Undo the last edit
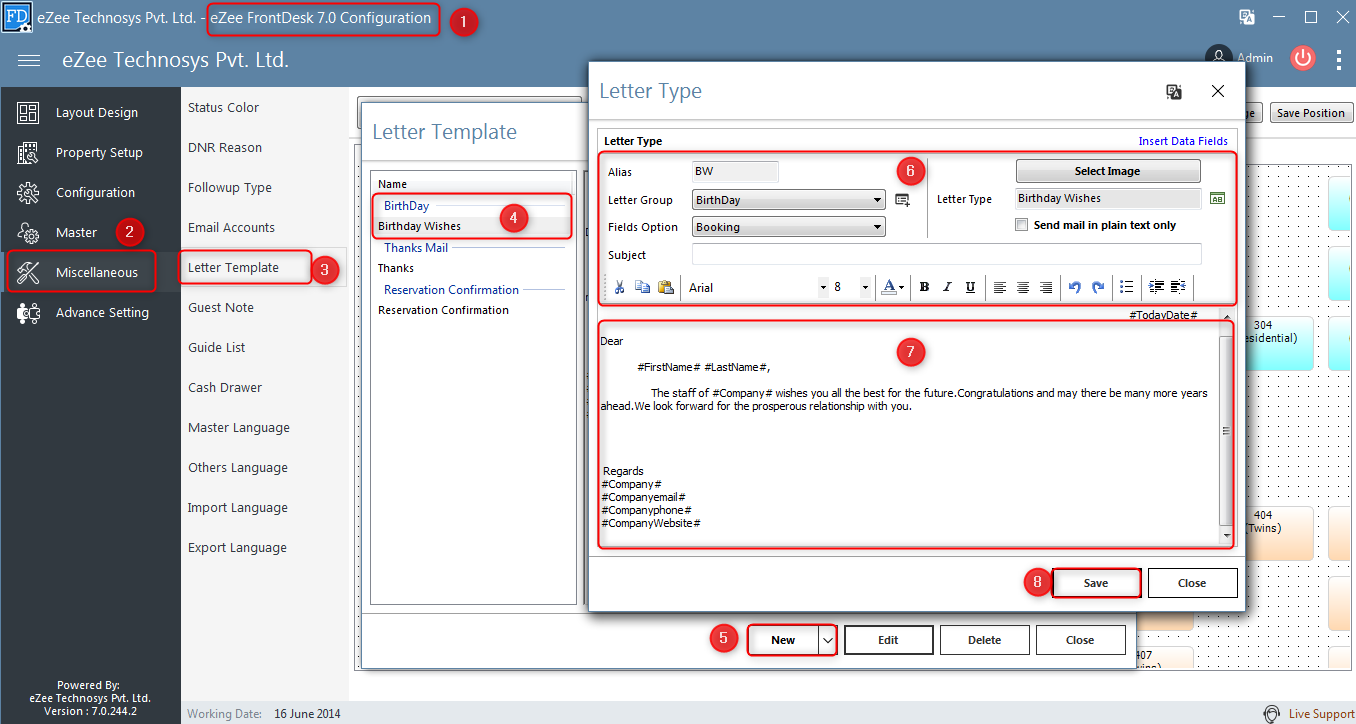Image resolution: width=1356 pixels, height=724 pixels. coord(1075,287)
